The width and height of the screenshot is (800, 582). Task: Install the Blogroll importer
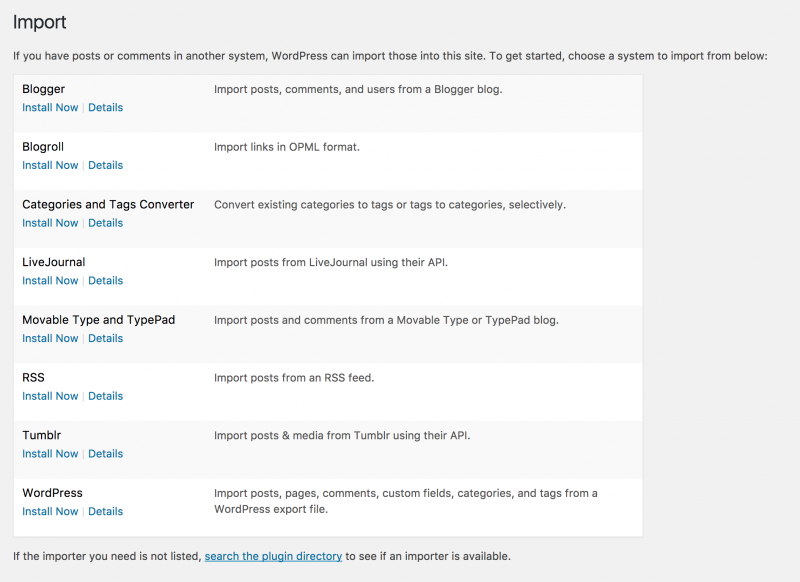[x=50, y=165]
